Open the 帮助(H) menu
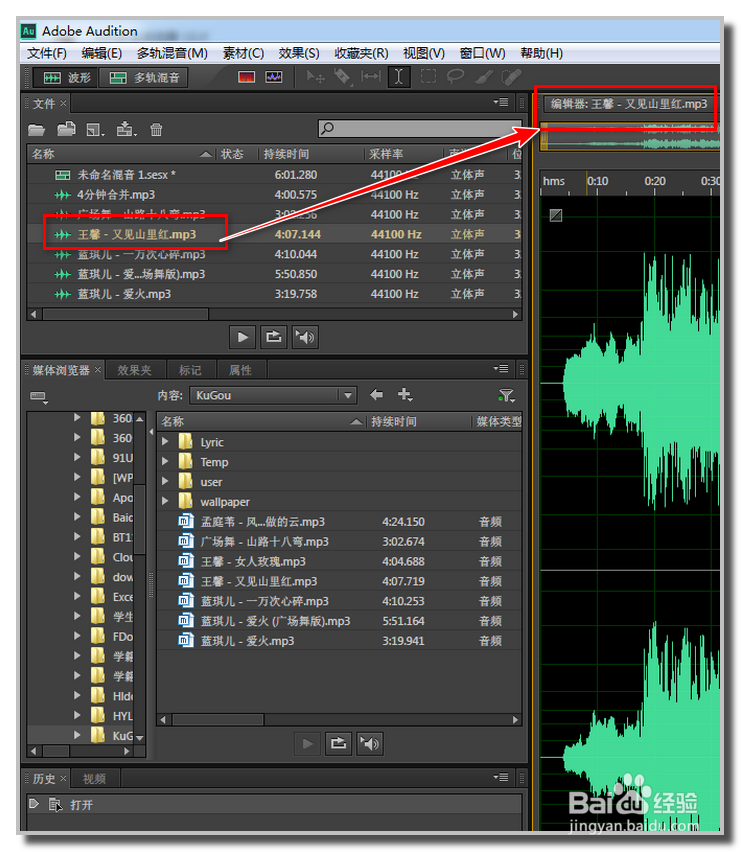 coord(542,53)
